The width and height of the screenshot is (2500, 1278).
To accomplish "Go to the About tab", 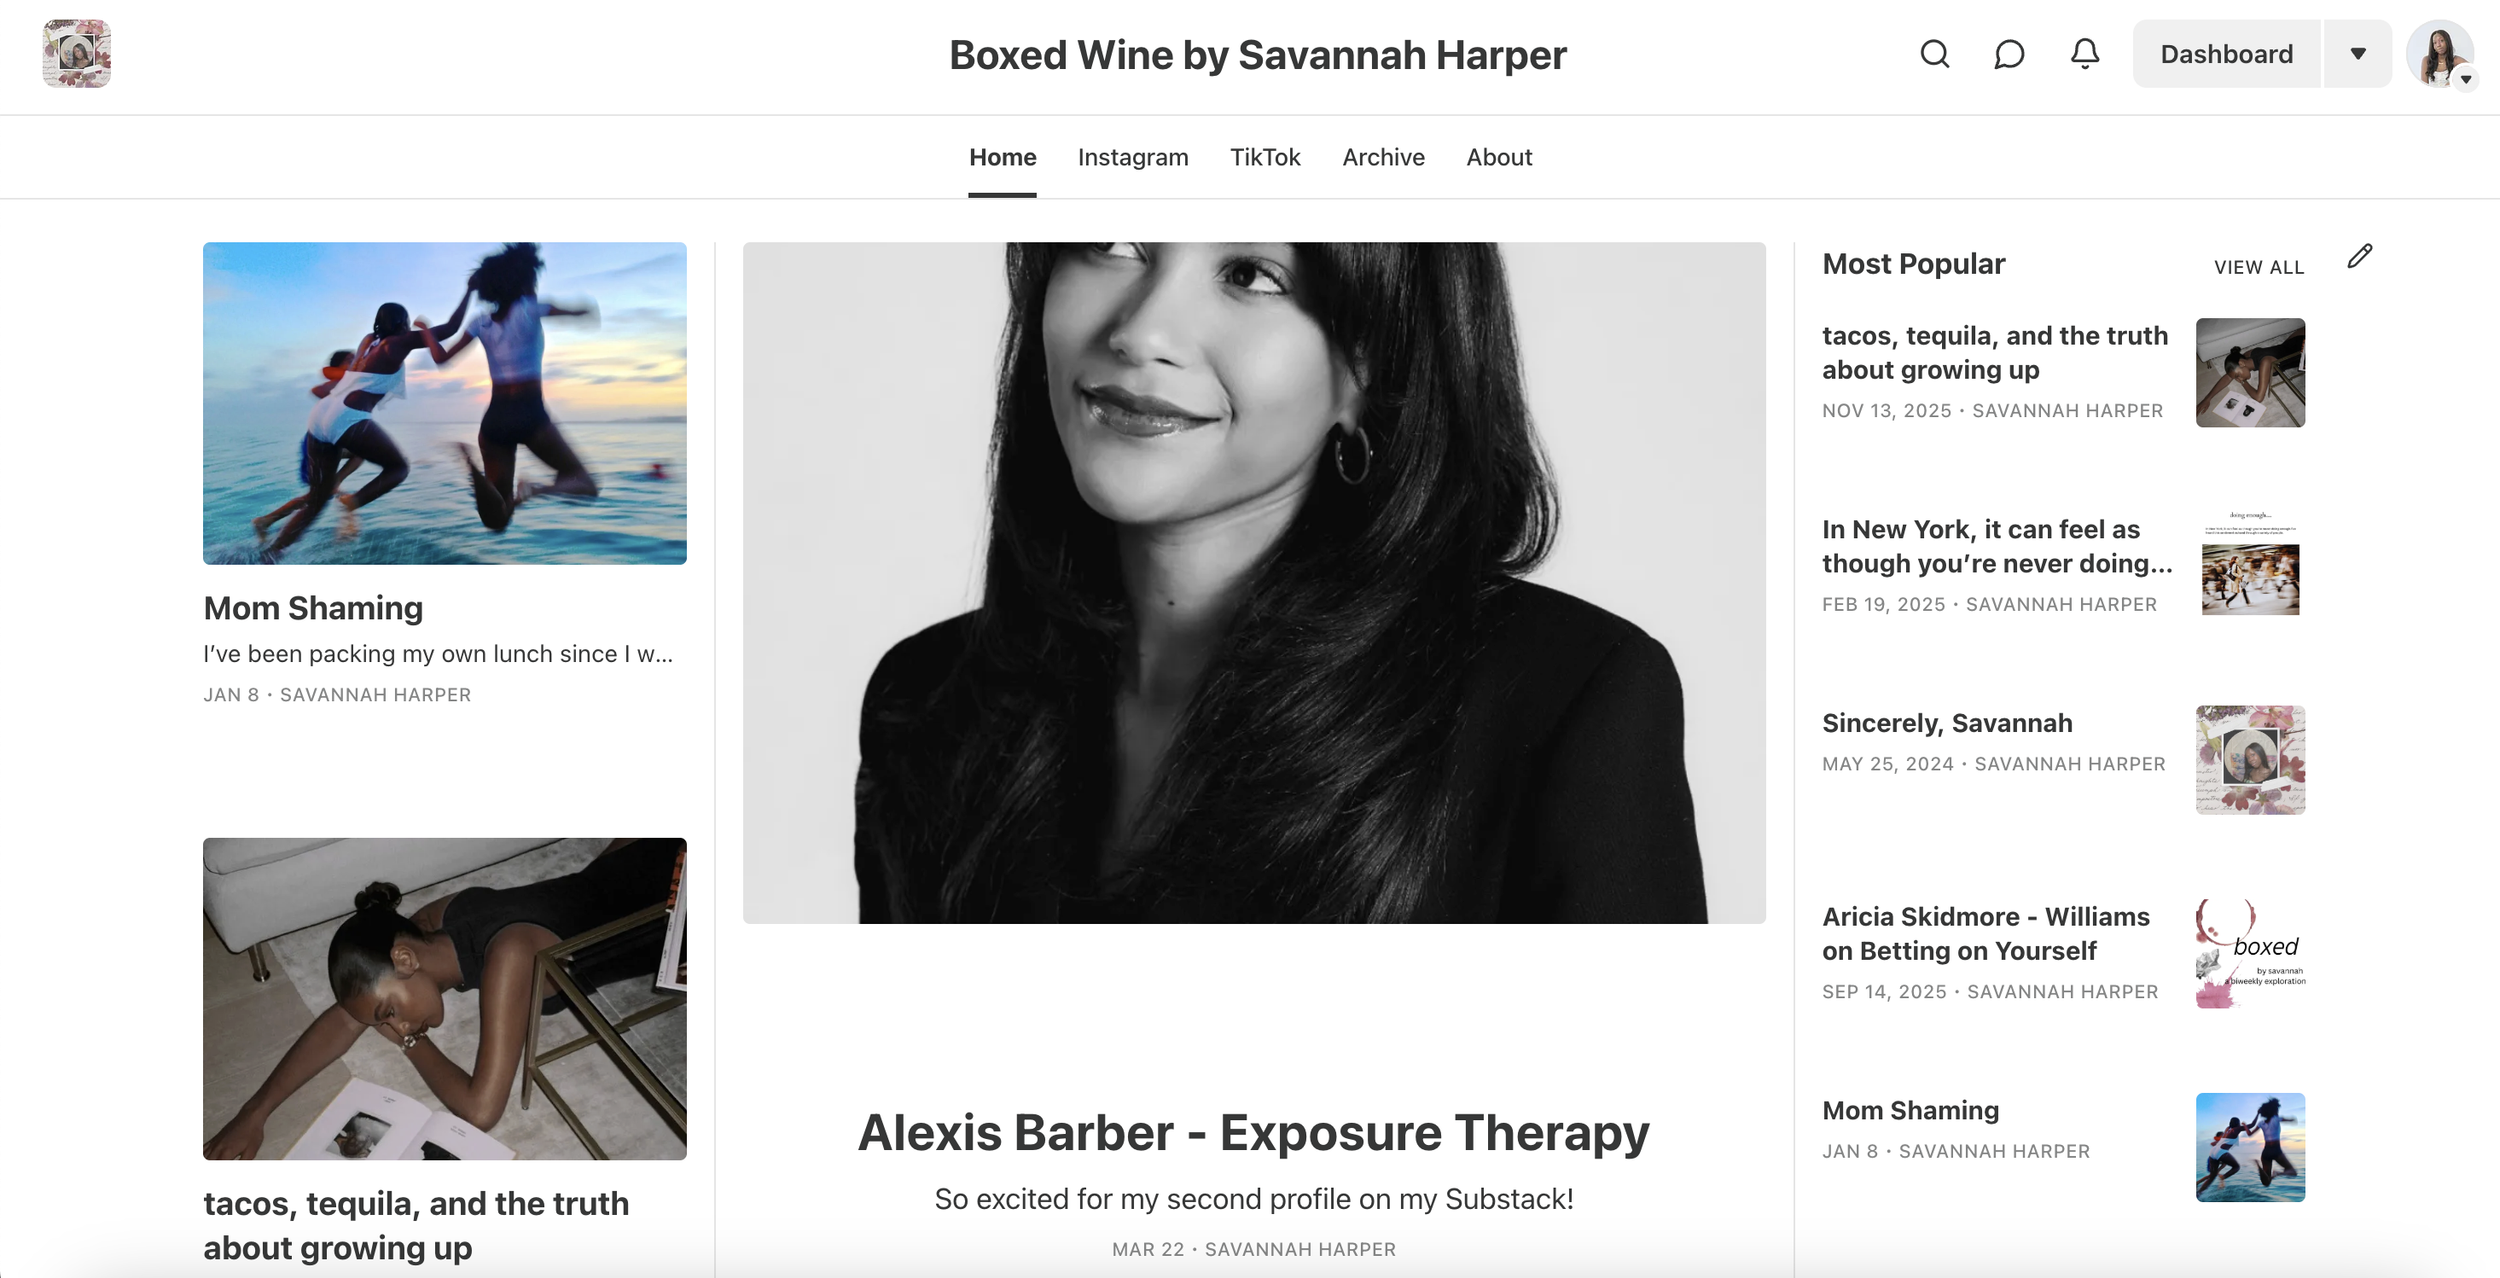I will 1499,157.
